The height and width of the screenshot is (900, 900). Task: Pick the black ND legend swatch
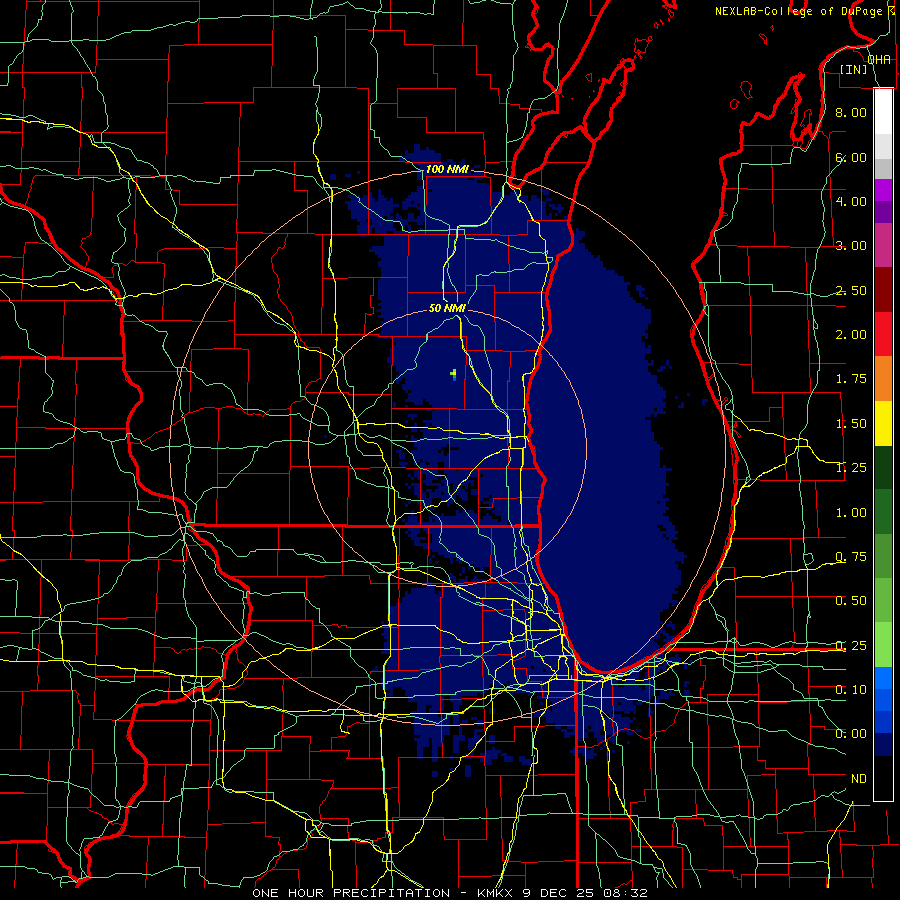pos(883,778)
